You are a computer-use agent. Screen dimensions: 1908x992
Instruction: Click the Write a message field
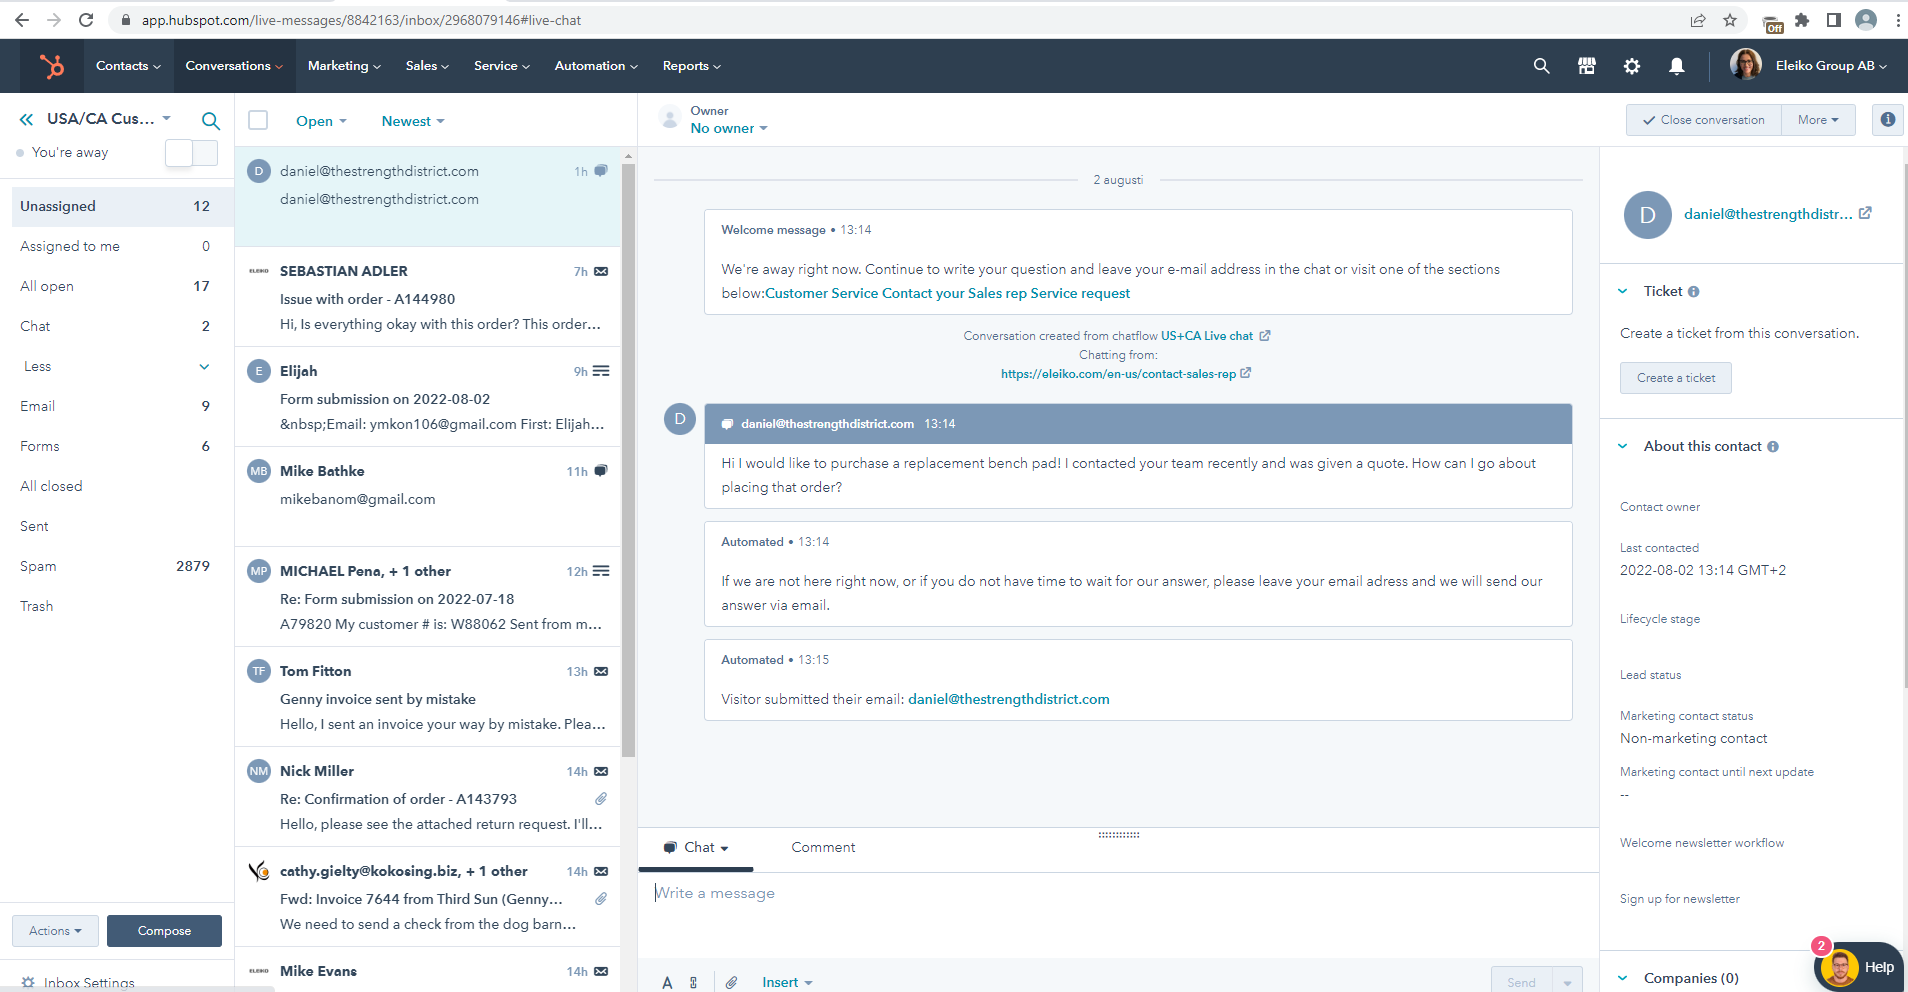1115,893
